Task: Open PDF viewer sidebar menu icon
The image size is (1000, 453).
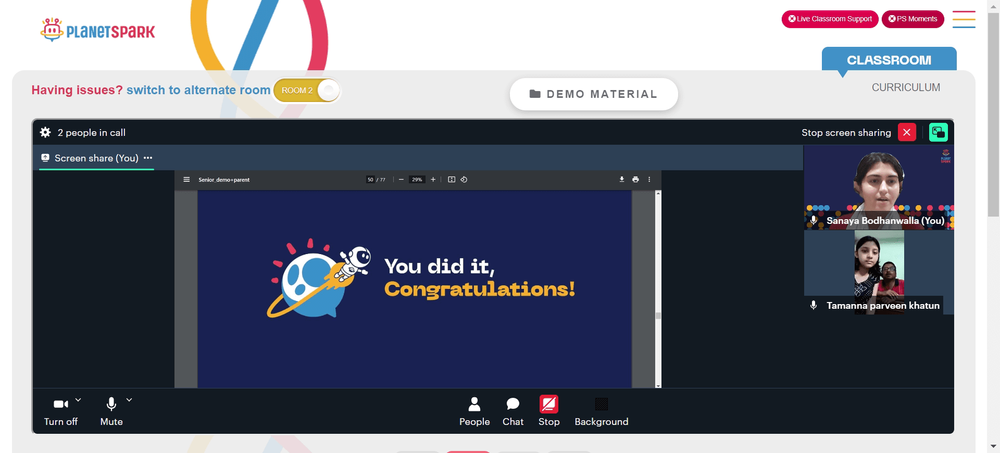Action: pos(186,180)
